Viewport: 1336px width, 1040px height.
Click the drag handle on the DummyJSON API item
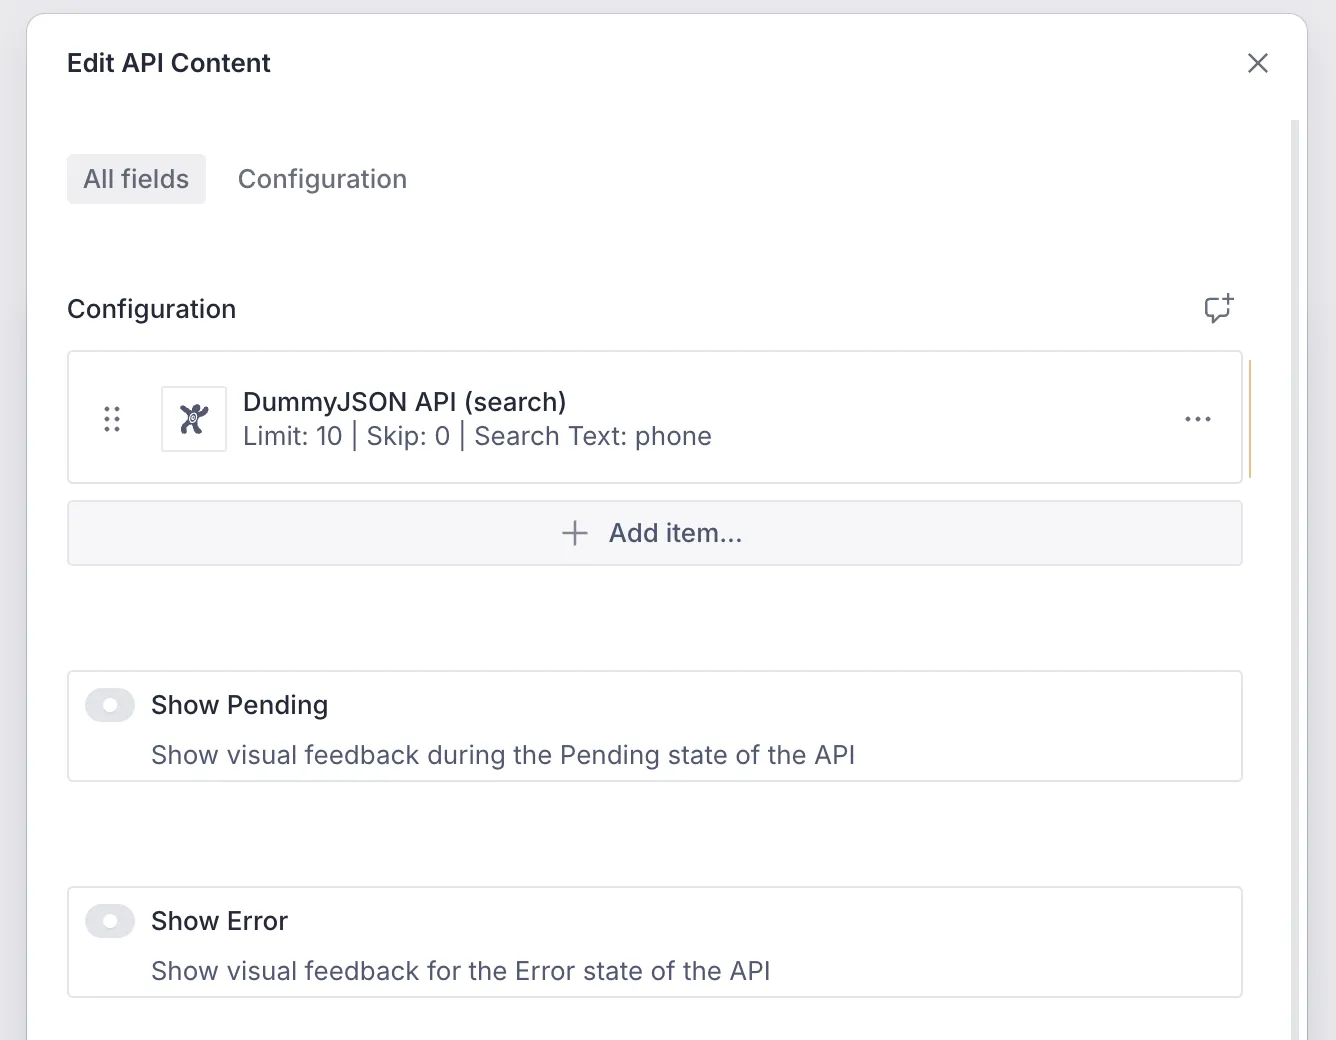pos(111,418)
